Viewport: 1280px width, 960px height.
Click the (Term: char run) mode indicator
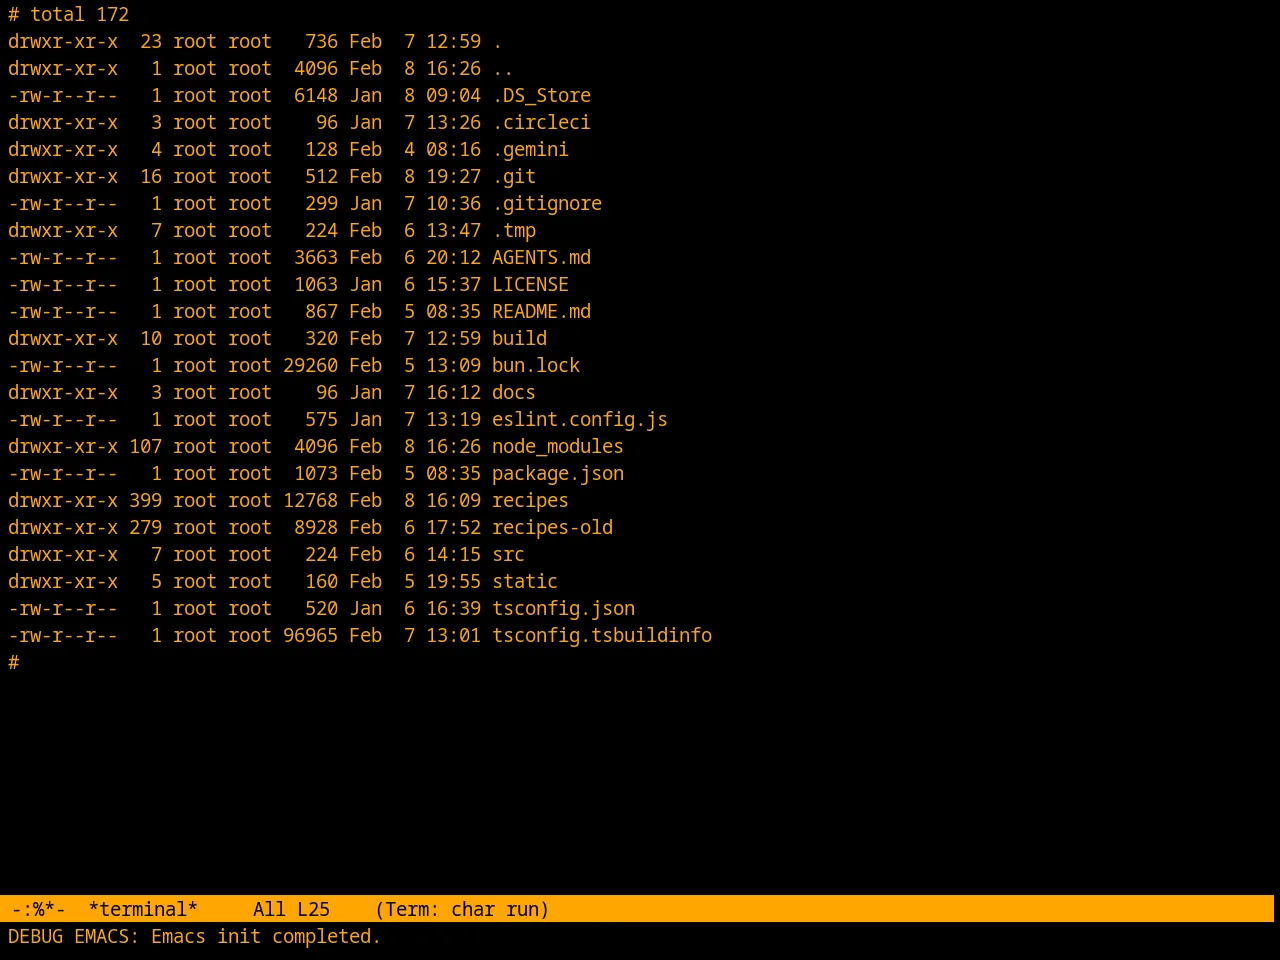coord(462,909)
